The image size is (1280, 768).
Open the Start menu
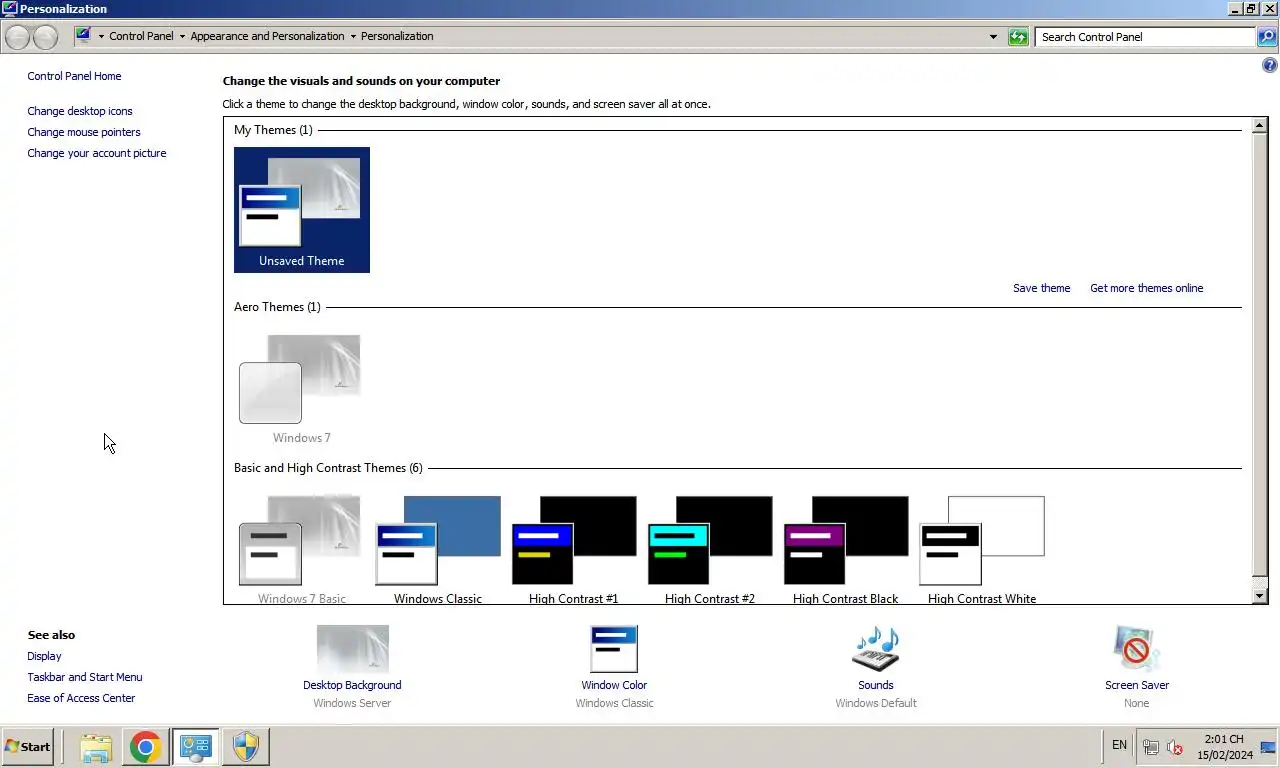coord(28,747)
